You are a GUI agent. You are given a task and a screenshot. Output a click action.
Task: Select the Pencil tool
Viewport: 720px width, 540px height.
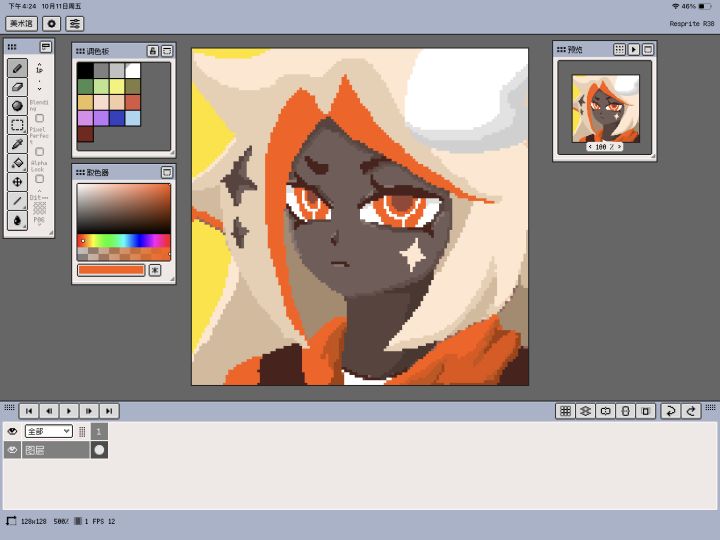17,68
